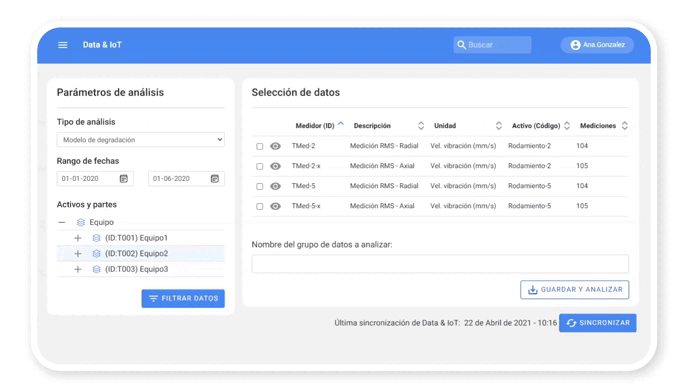Viewport: 686px width, 392px height.
Task: Open Tipo de análisis dropdown
Action: coord(140,140)
